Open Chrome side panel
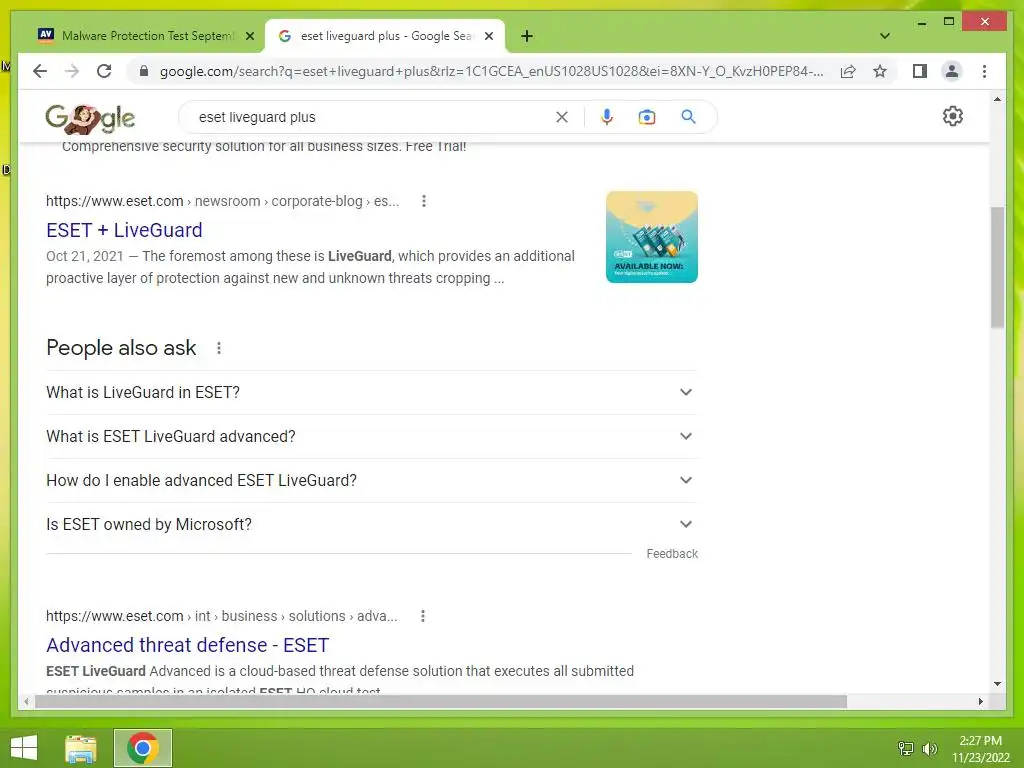The image size is (1024, 768). tap(920, 71)
